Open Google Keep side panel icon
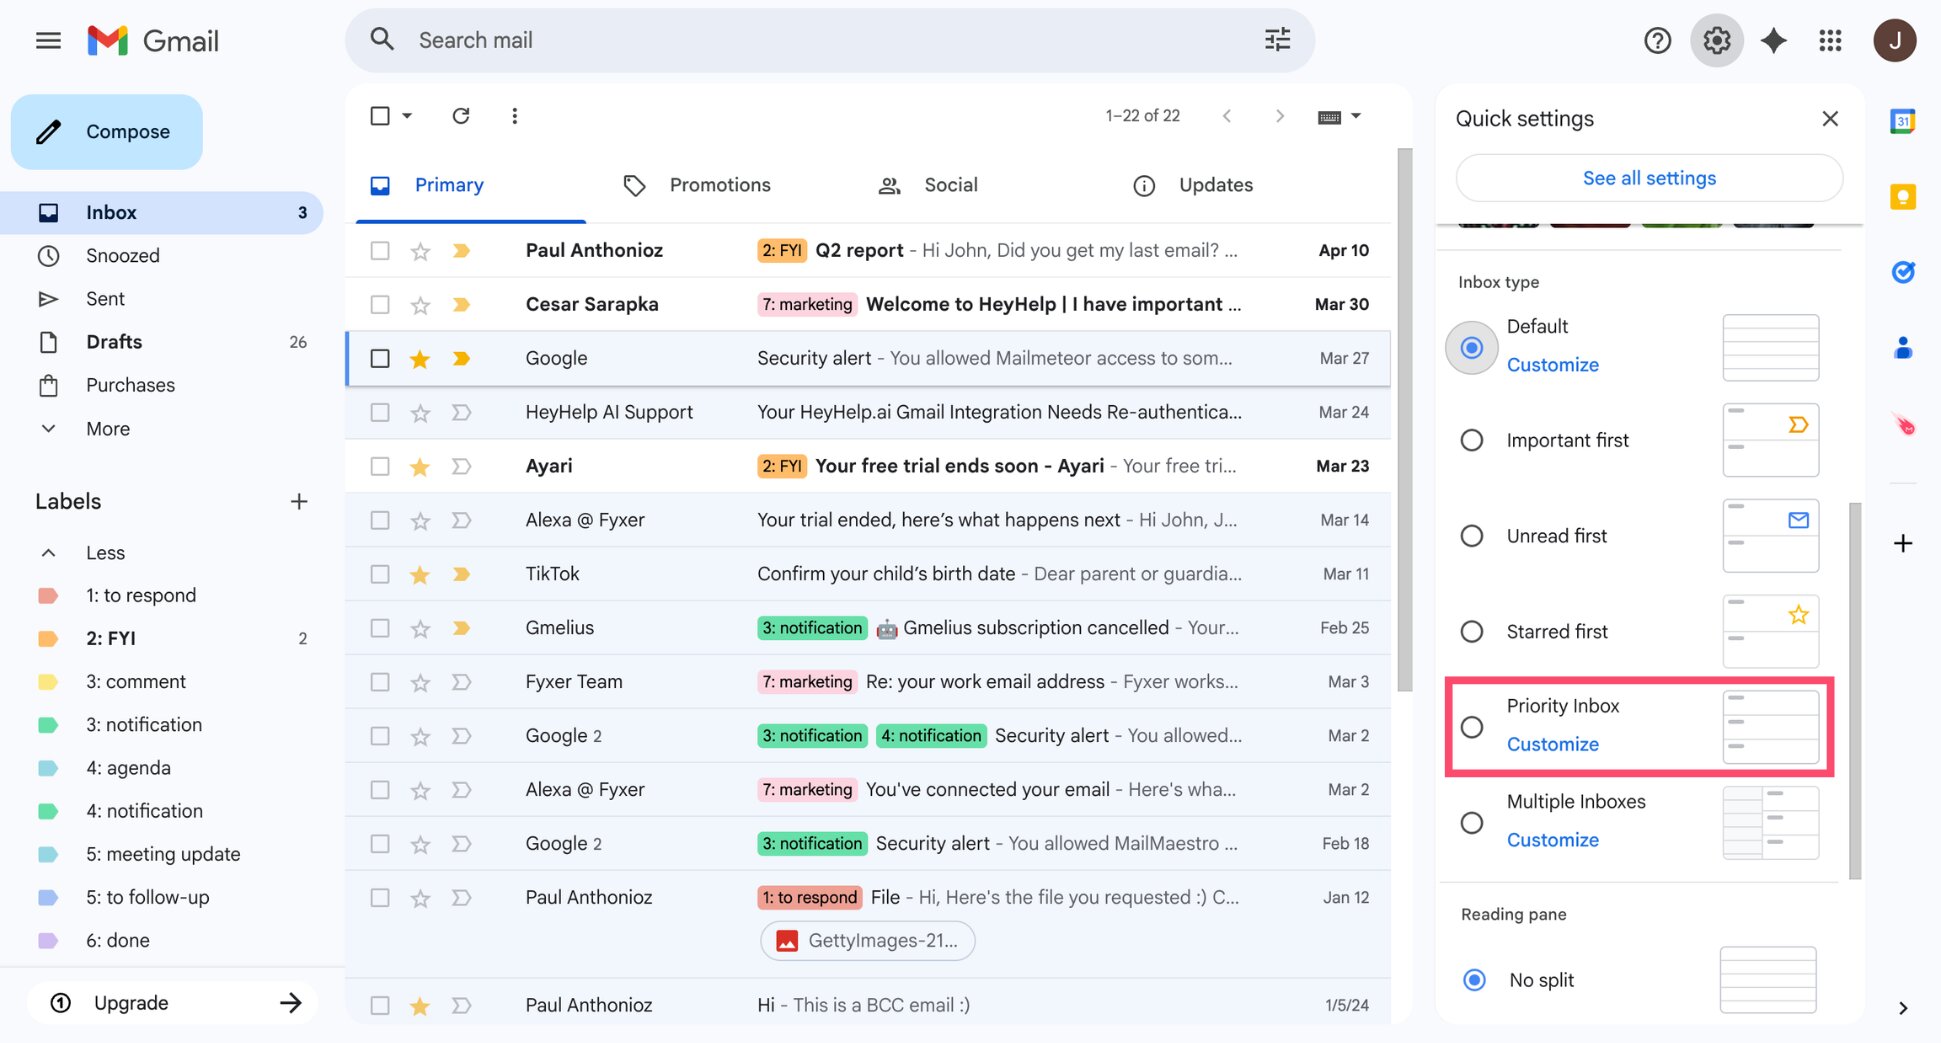 click(1902, 197)
